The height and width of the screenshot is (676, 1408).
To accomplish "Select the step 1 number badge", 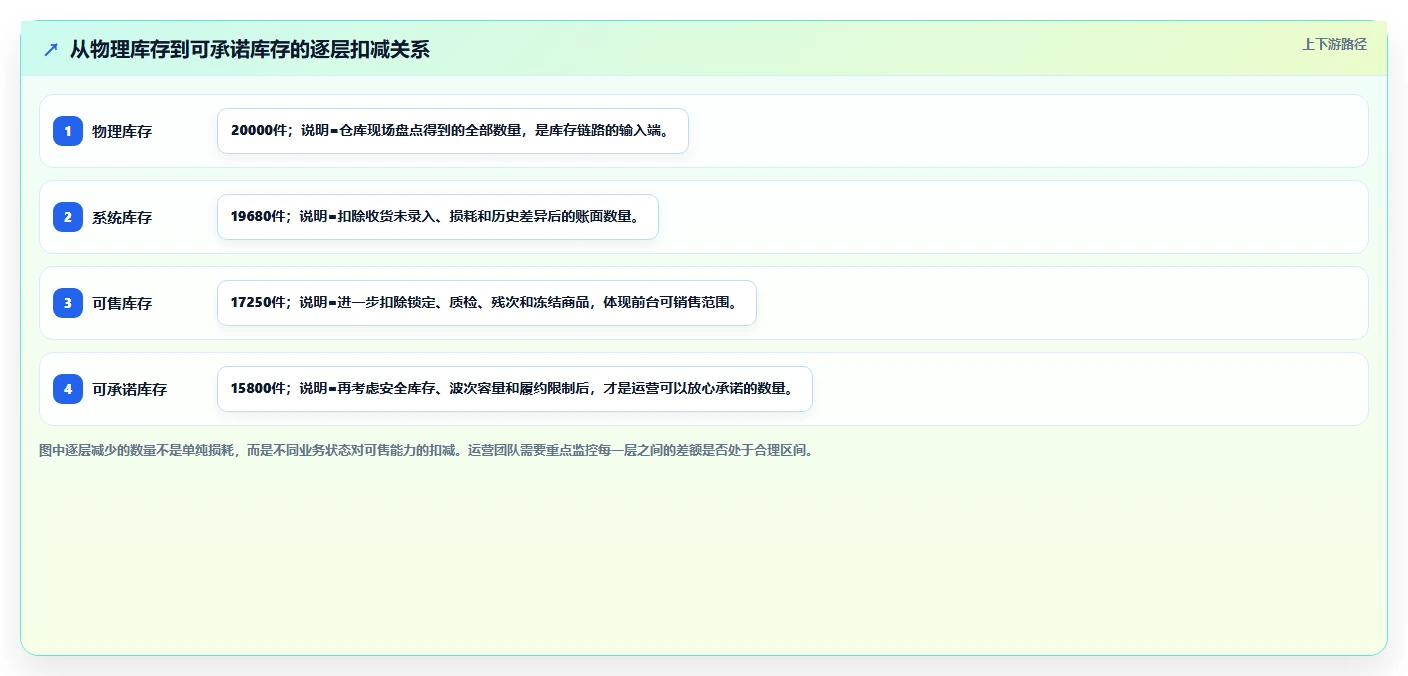I will point(68,131).
